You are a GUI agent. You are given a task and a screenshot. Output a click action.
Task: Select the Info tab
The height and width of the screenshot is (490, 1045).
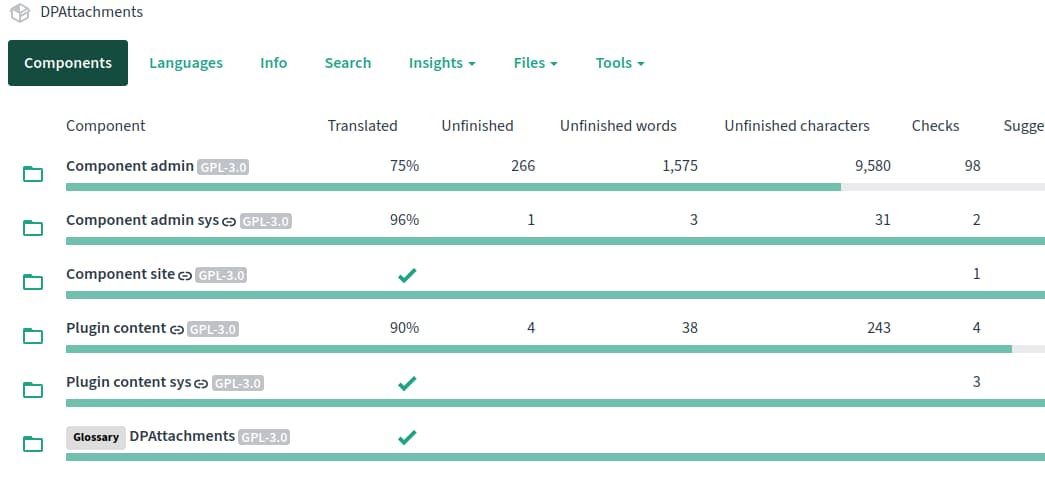(273, 63)
